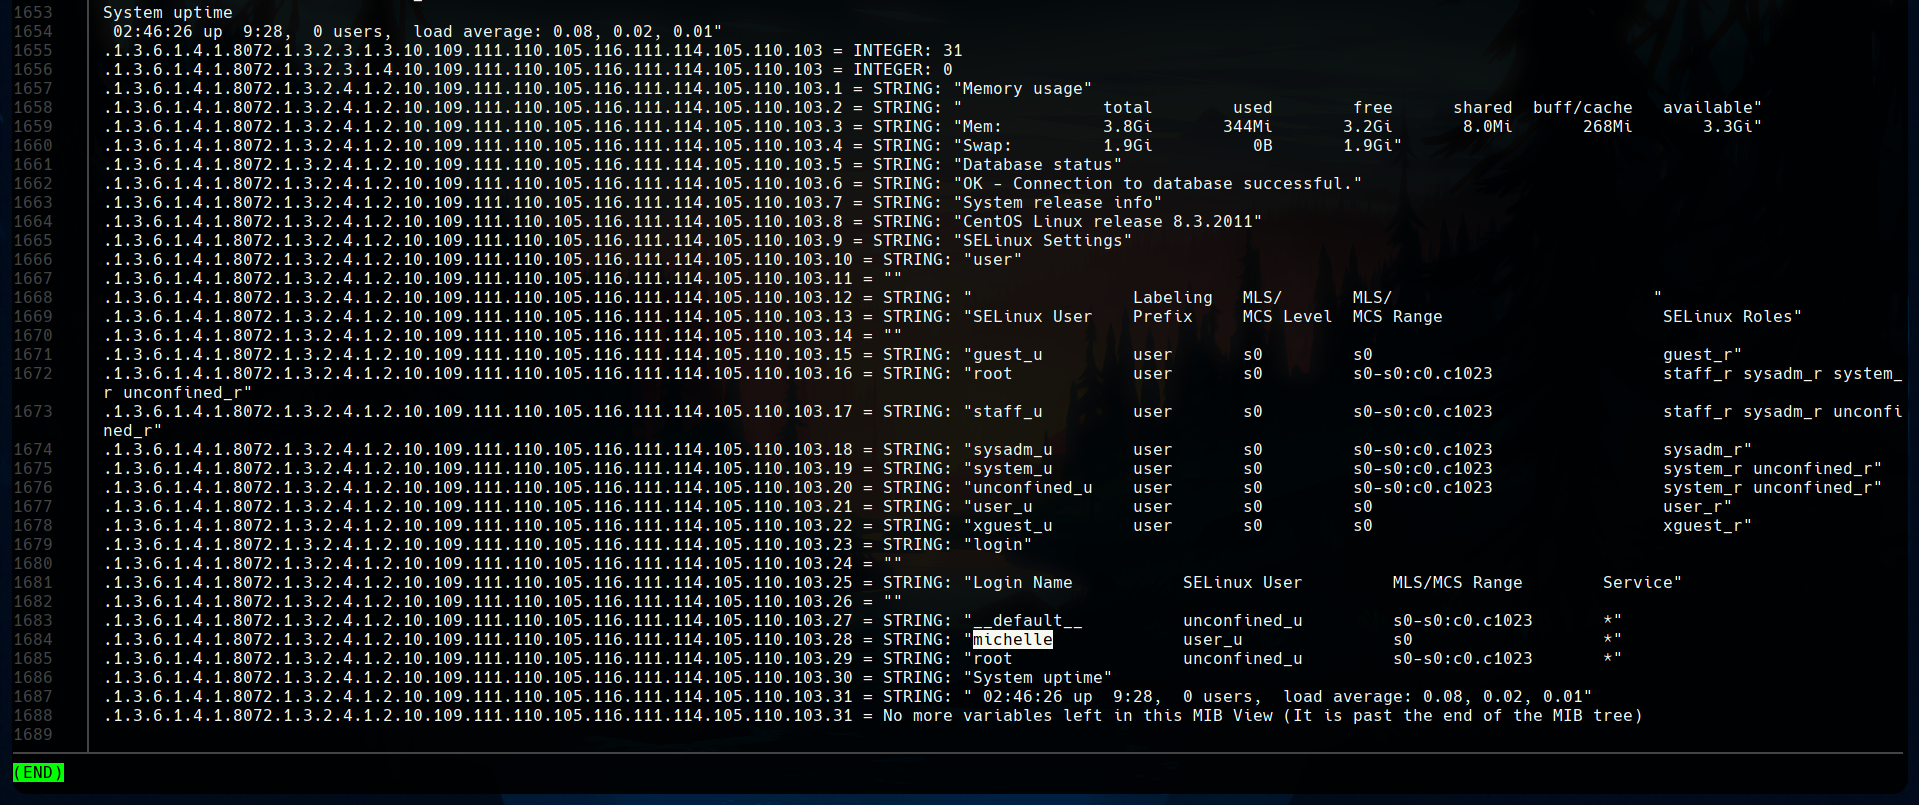Click the 344Mi used memory value
This screenshot has width=1919, height=805.
[x=1247, y=127]
